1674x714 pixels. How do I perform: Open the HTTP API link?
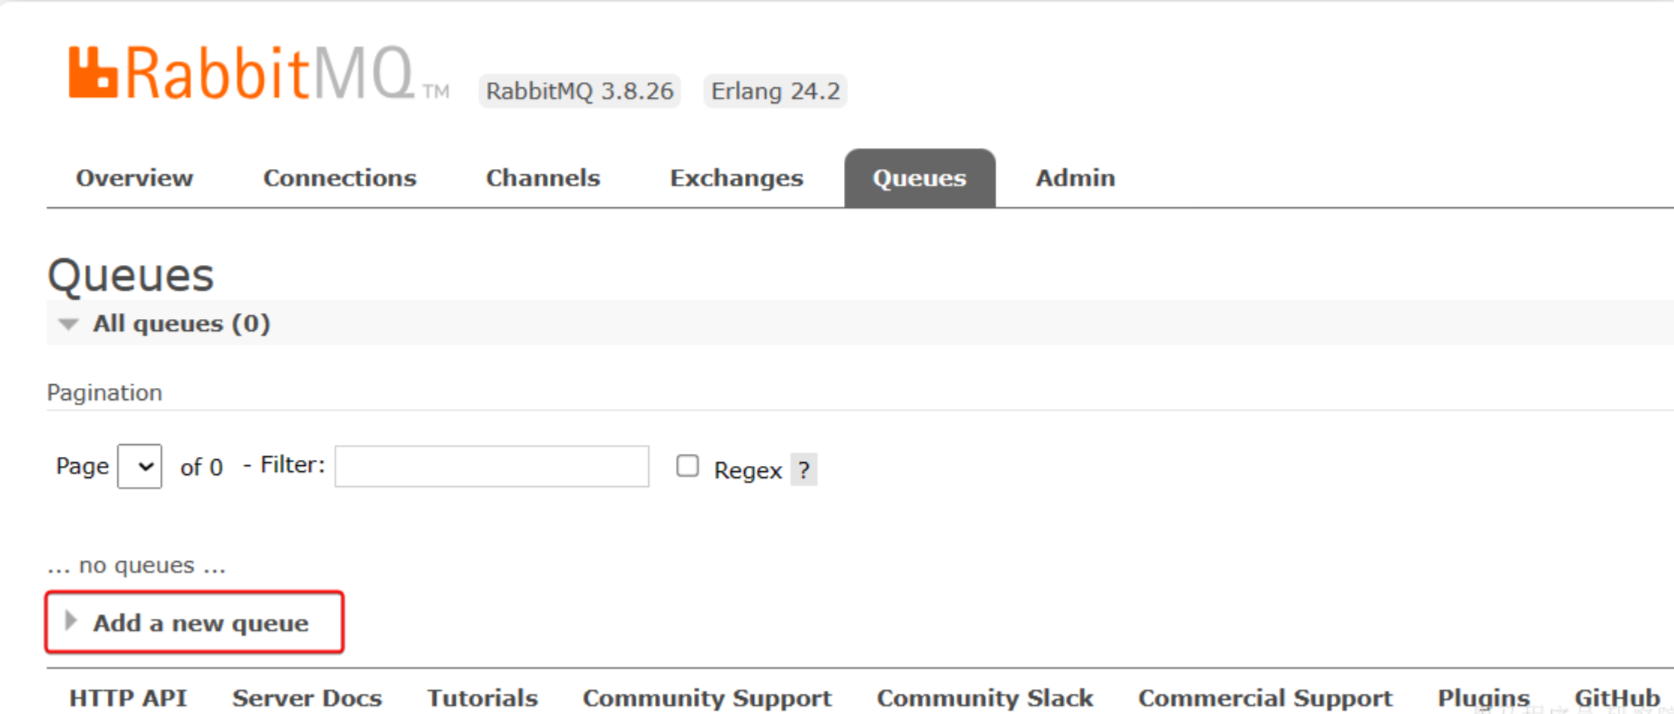tap(128, 698)
